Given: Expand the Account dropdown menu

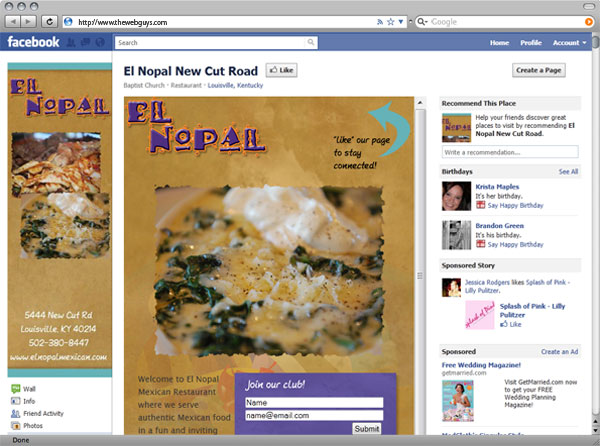Looking at the screenshot, I should 569,43.
